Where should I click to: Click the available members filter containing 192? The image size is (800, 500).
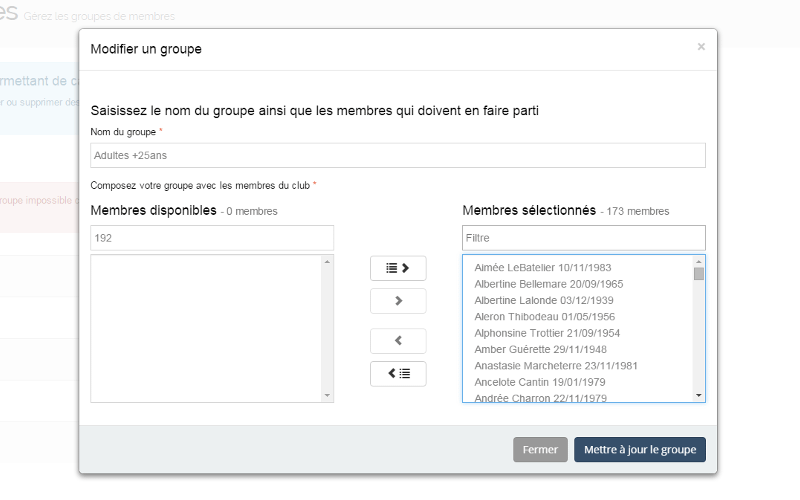tap(212, 238)
